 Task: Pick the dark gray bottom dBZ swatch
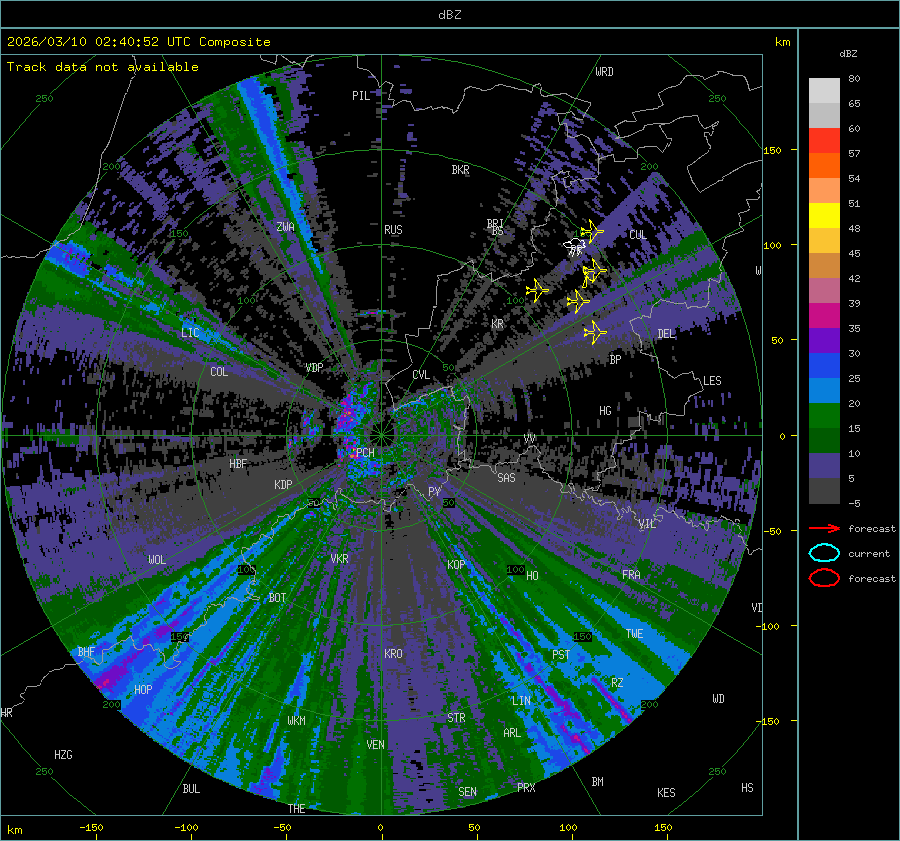click(824, 491)
